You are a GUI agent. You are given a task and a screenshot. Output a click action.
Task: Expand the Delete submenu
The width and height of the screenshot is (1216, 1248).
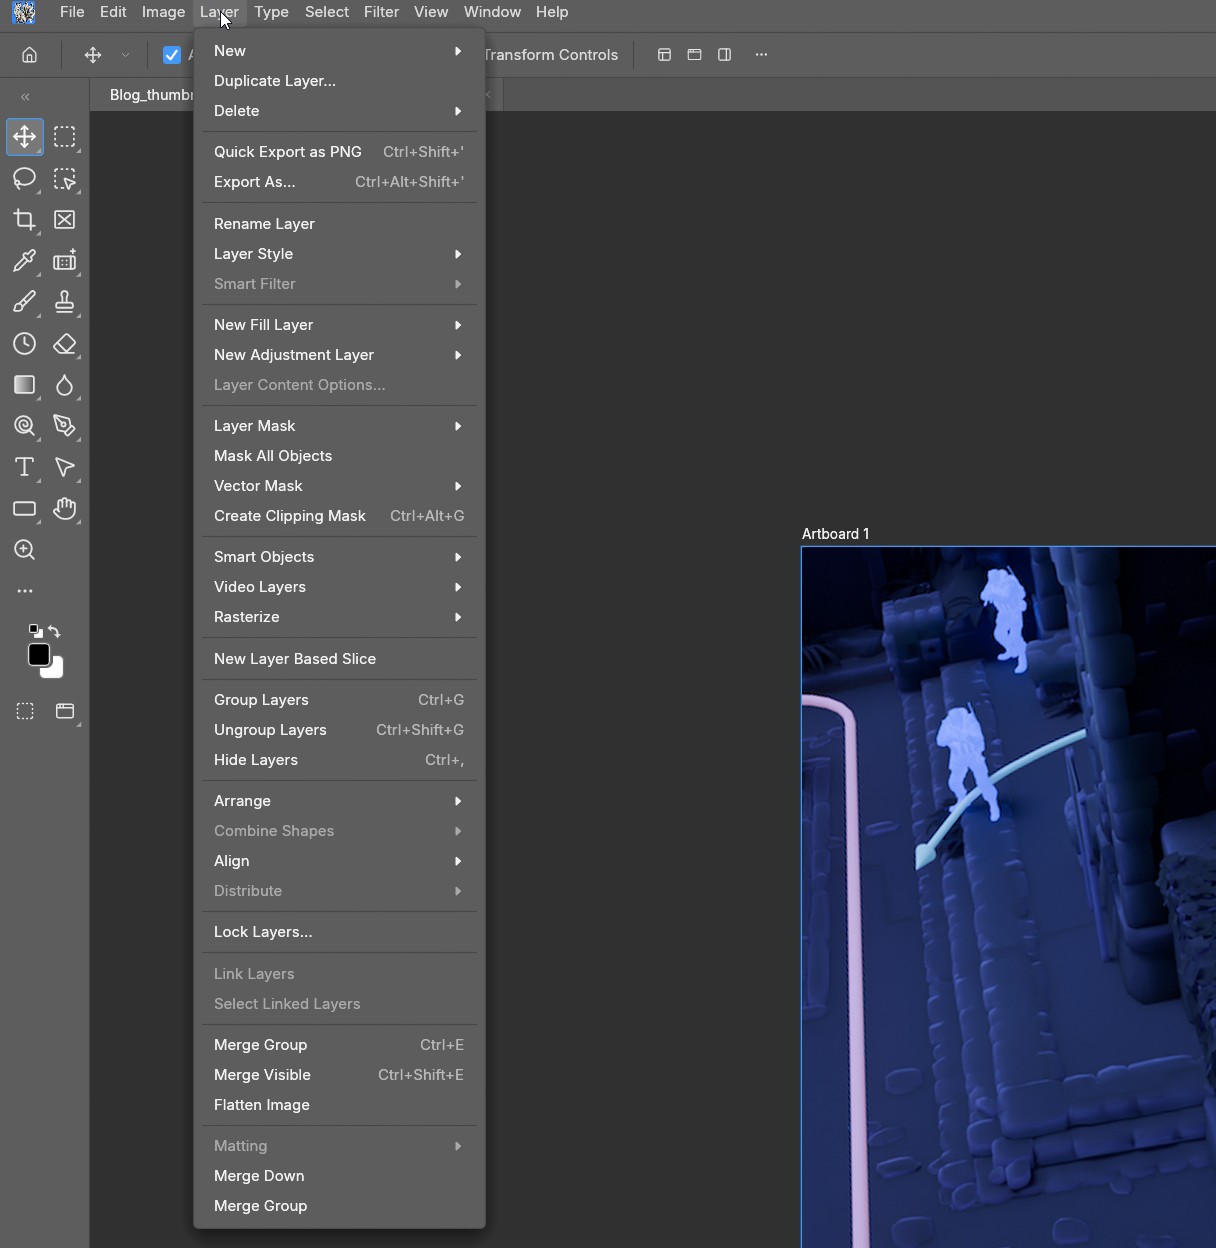pyautogui.click(x=339, y=111)
